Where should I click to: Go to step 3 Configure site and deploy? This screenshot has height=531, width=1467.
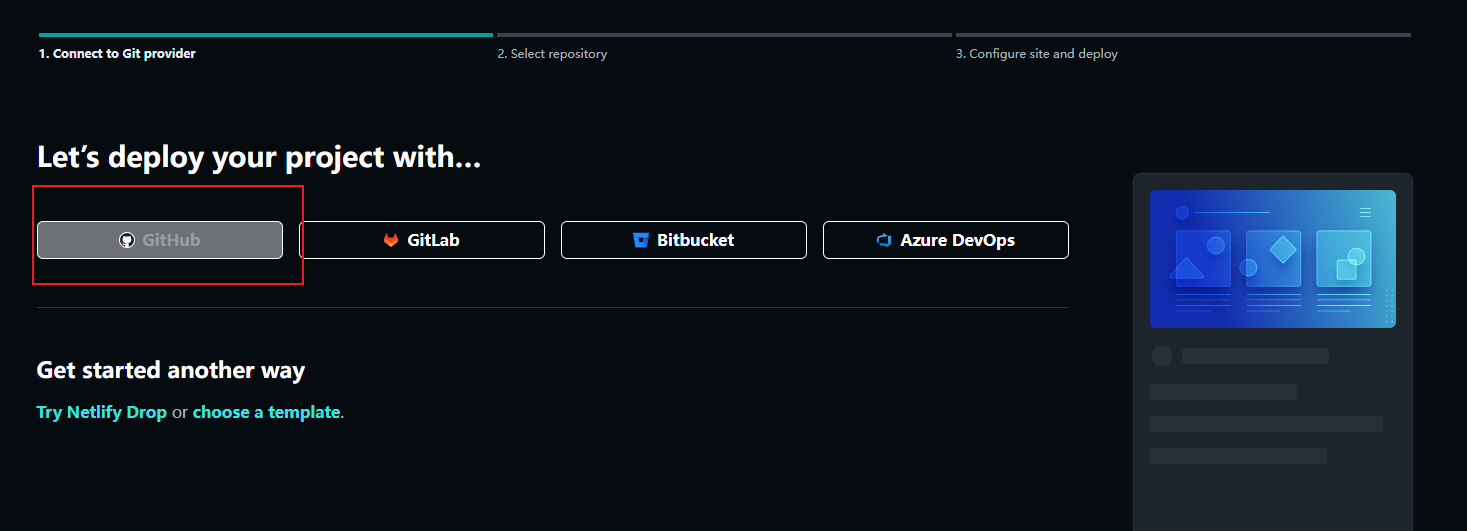[1036, 54]
